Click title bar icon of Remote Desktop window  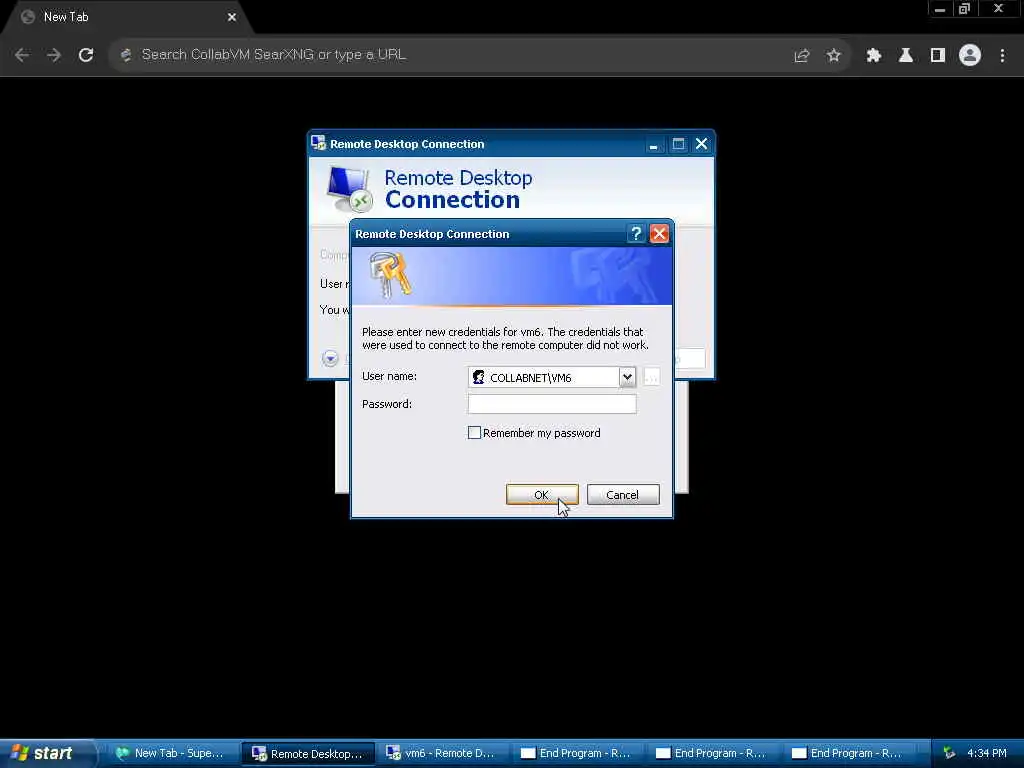[x=319, y=144]
